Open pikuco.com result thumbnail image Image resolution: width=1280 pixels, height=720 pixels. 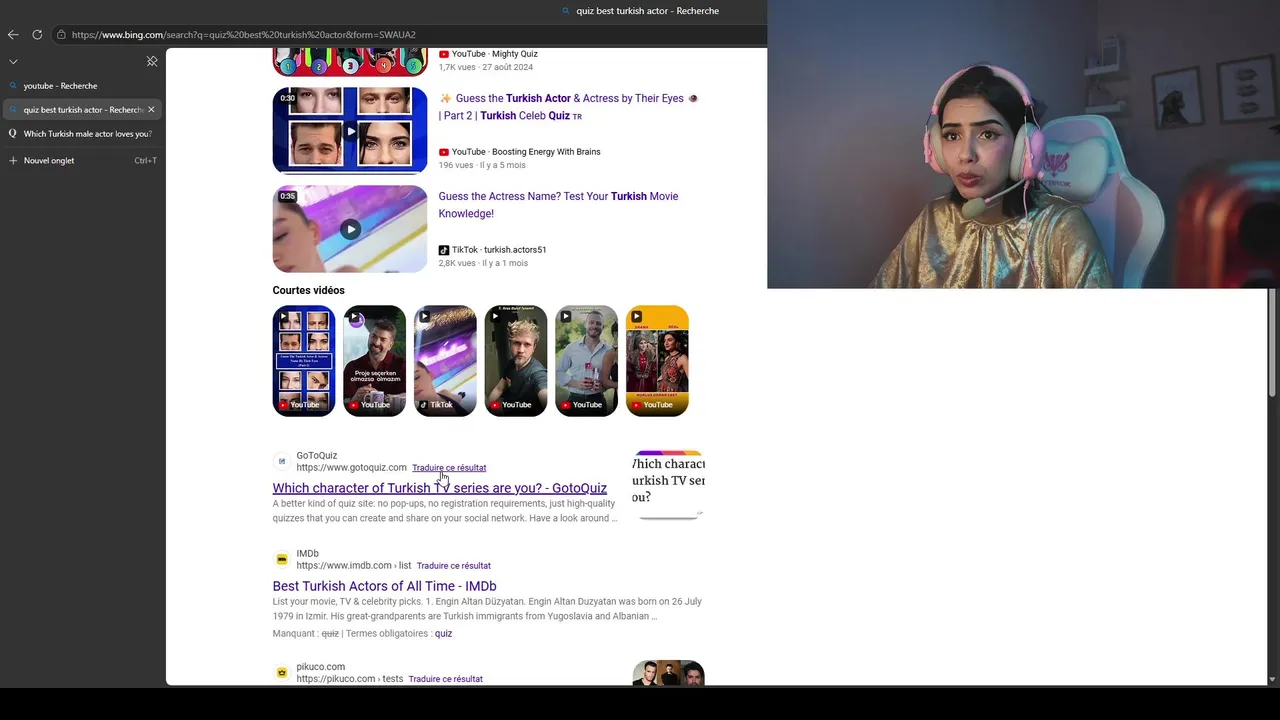(x=668, y=673)
